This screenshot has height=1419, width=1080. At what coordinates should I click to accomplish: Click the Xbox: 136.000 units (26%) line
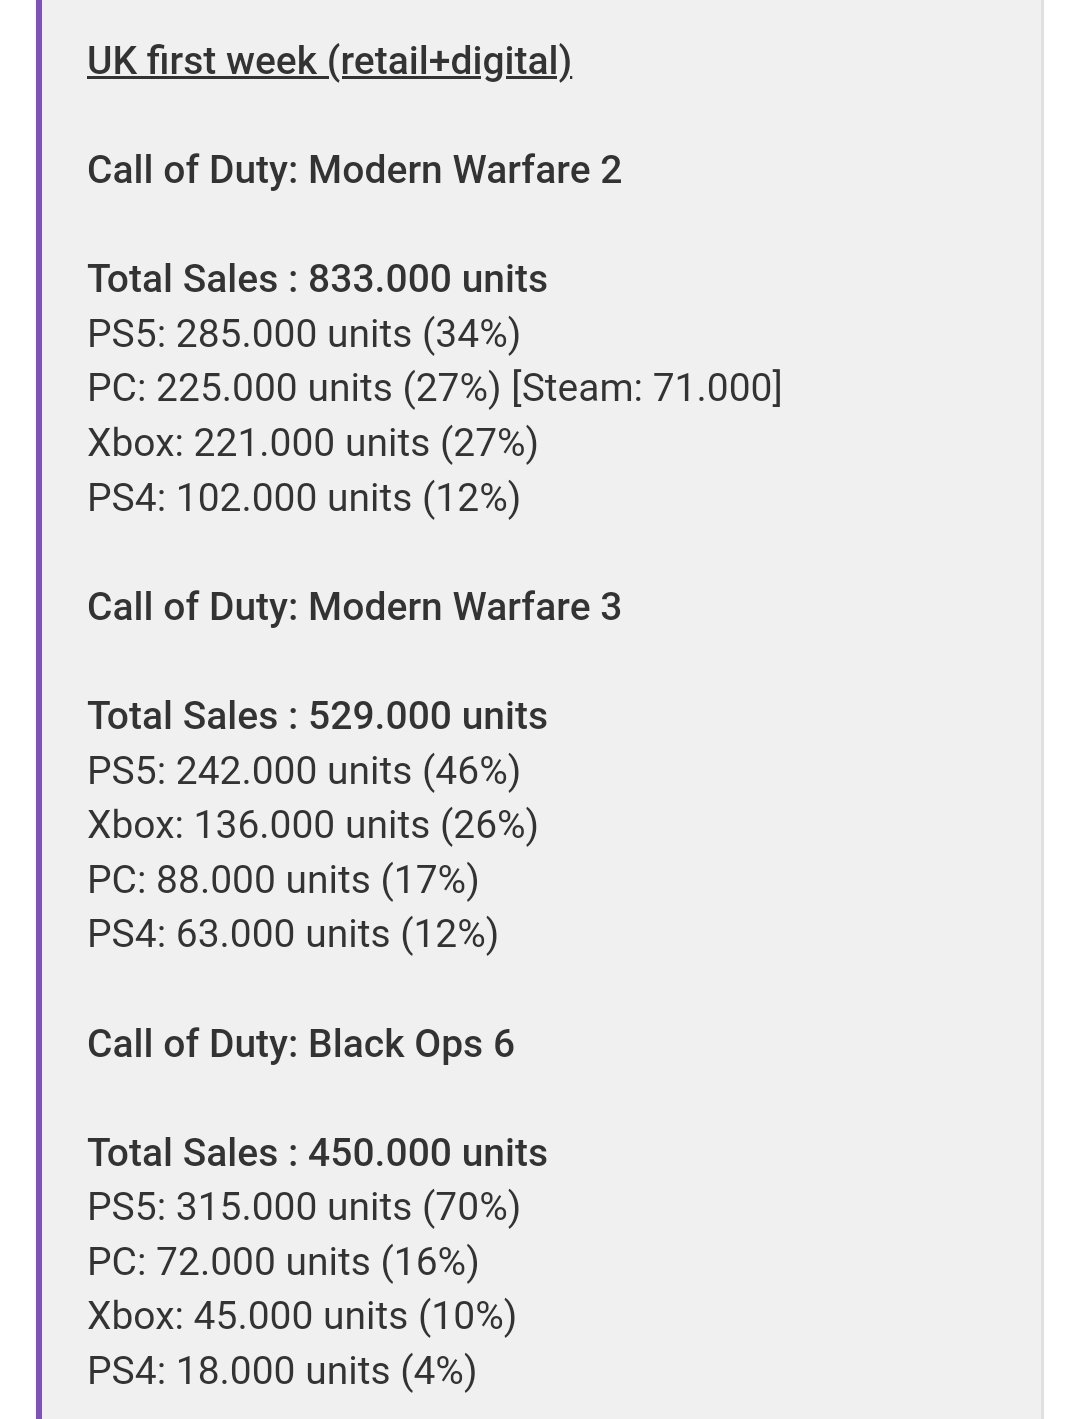click(313, 825)
